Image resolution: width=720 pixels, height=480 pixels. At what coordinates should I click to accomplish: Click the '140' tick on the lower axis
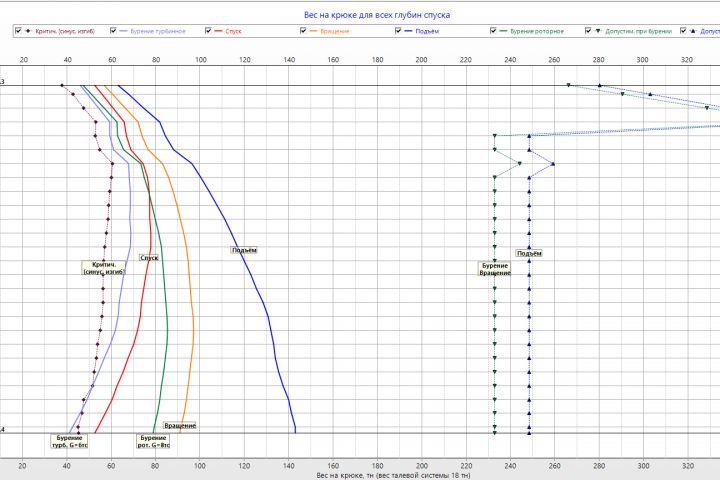coord(288,466)
